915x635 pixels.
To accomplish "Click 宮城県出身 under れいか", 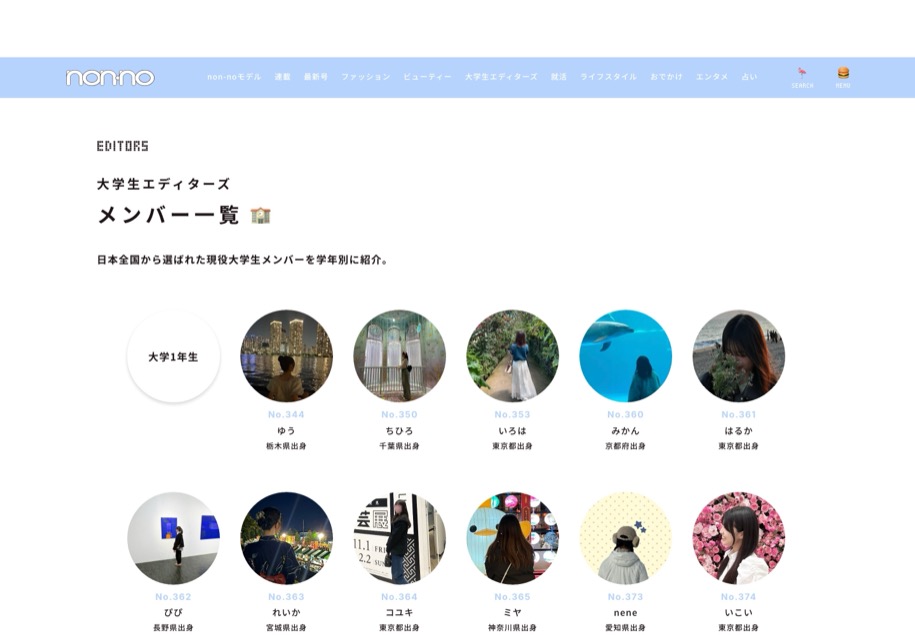I will [286, 628].
